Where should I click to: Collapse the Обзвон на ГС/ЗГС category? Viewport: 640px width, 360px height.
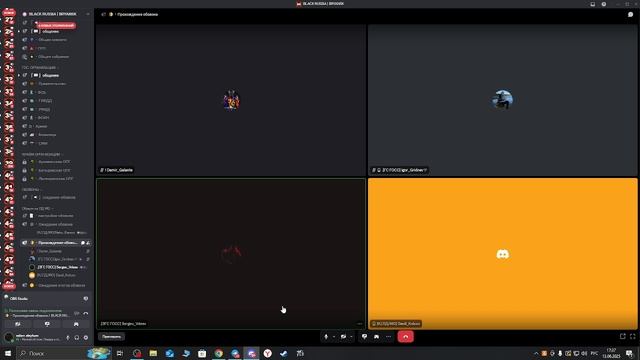click(37, 208)
